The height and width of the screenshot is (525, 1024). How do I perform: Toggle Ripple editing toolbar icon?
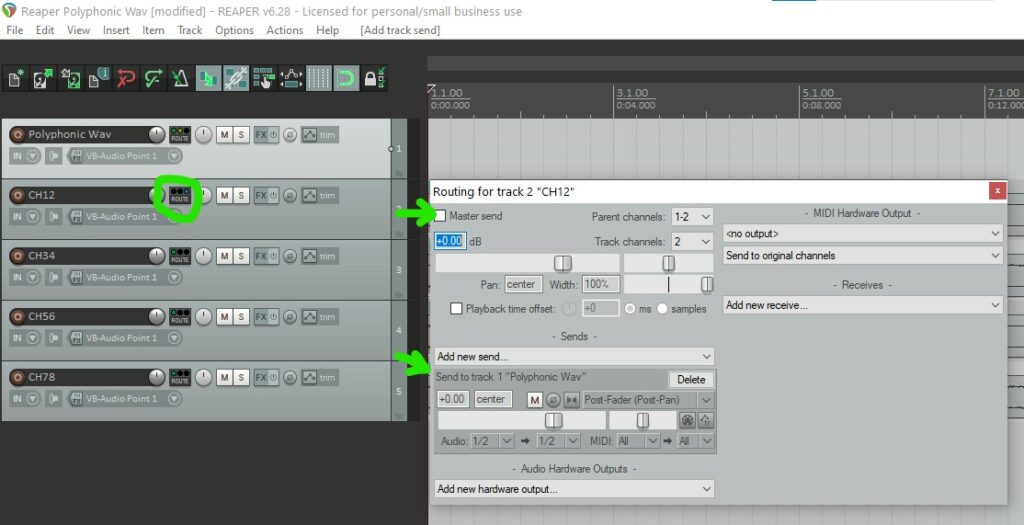[x=264, y=79]
